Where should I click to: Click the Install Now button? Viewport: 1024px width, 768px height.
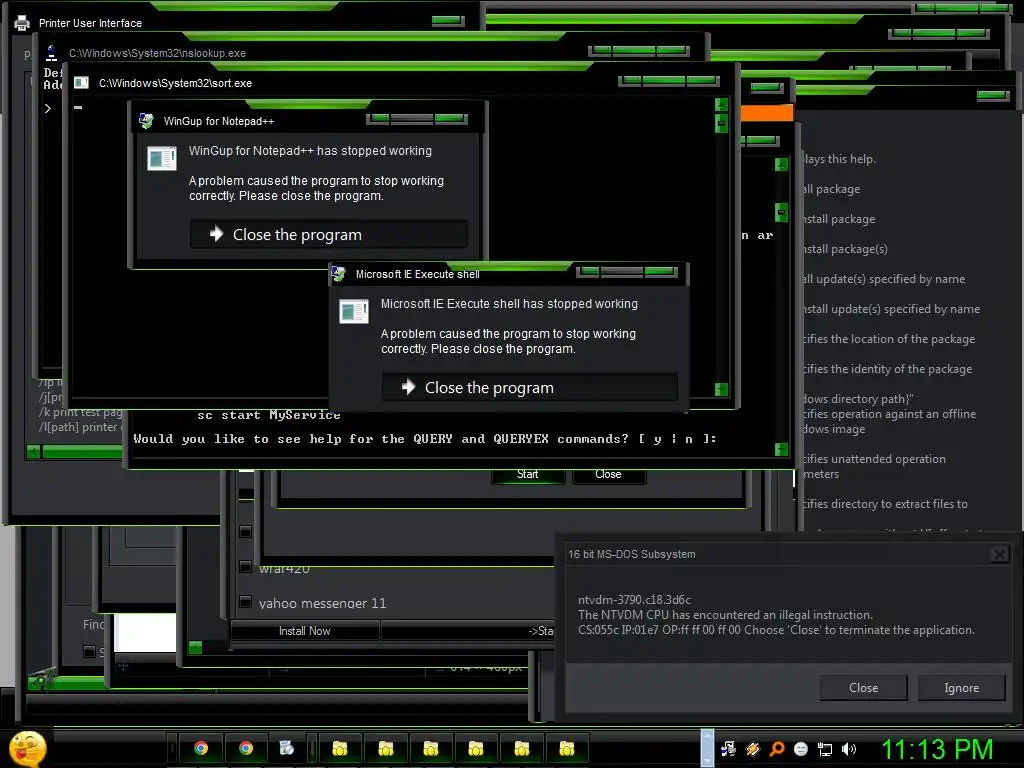click(304, 631)
